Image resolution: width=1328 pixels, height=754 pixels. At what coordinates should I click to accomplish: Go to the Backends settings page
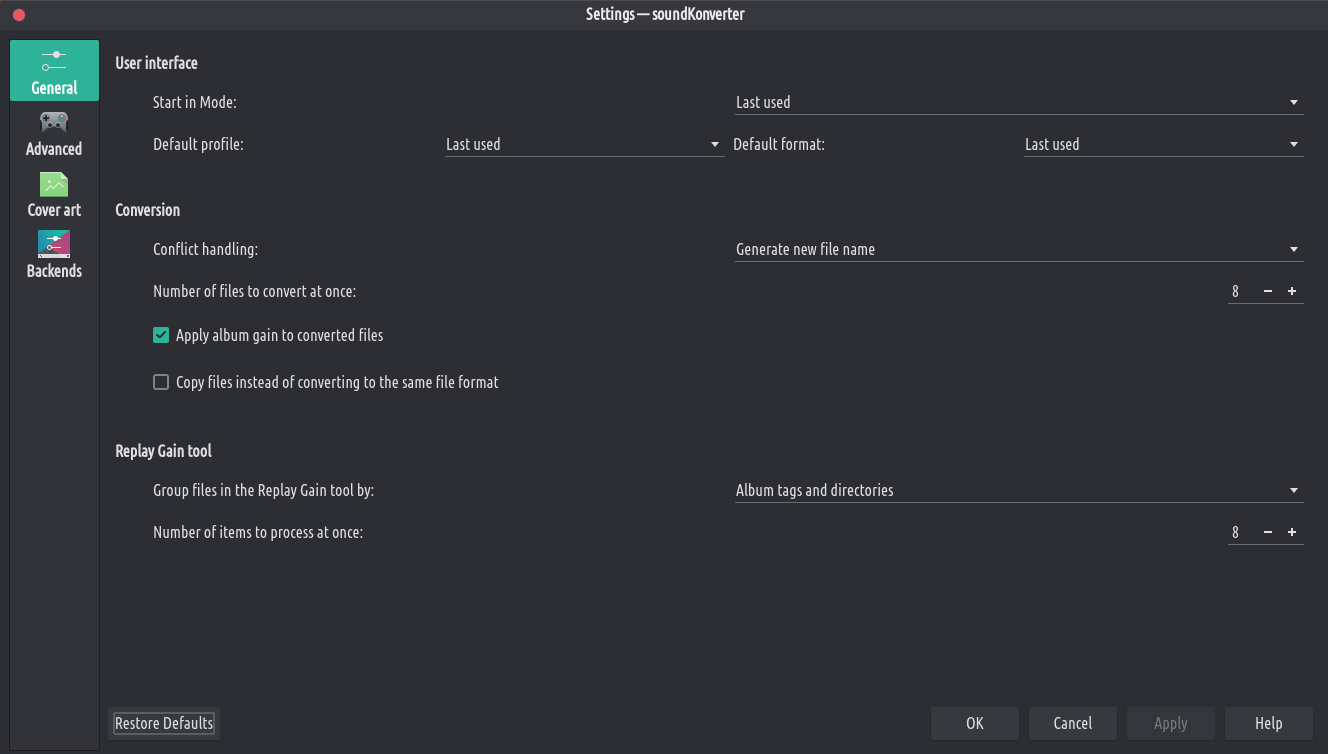54,255
